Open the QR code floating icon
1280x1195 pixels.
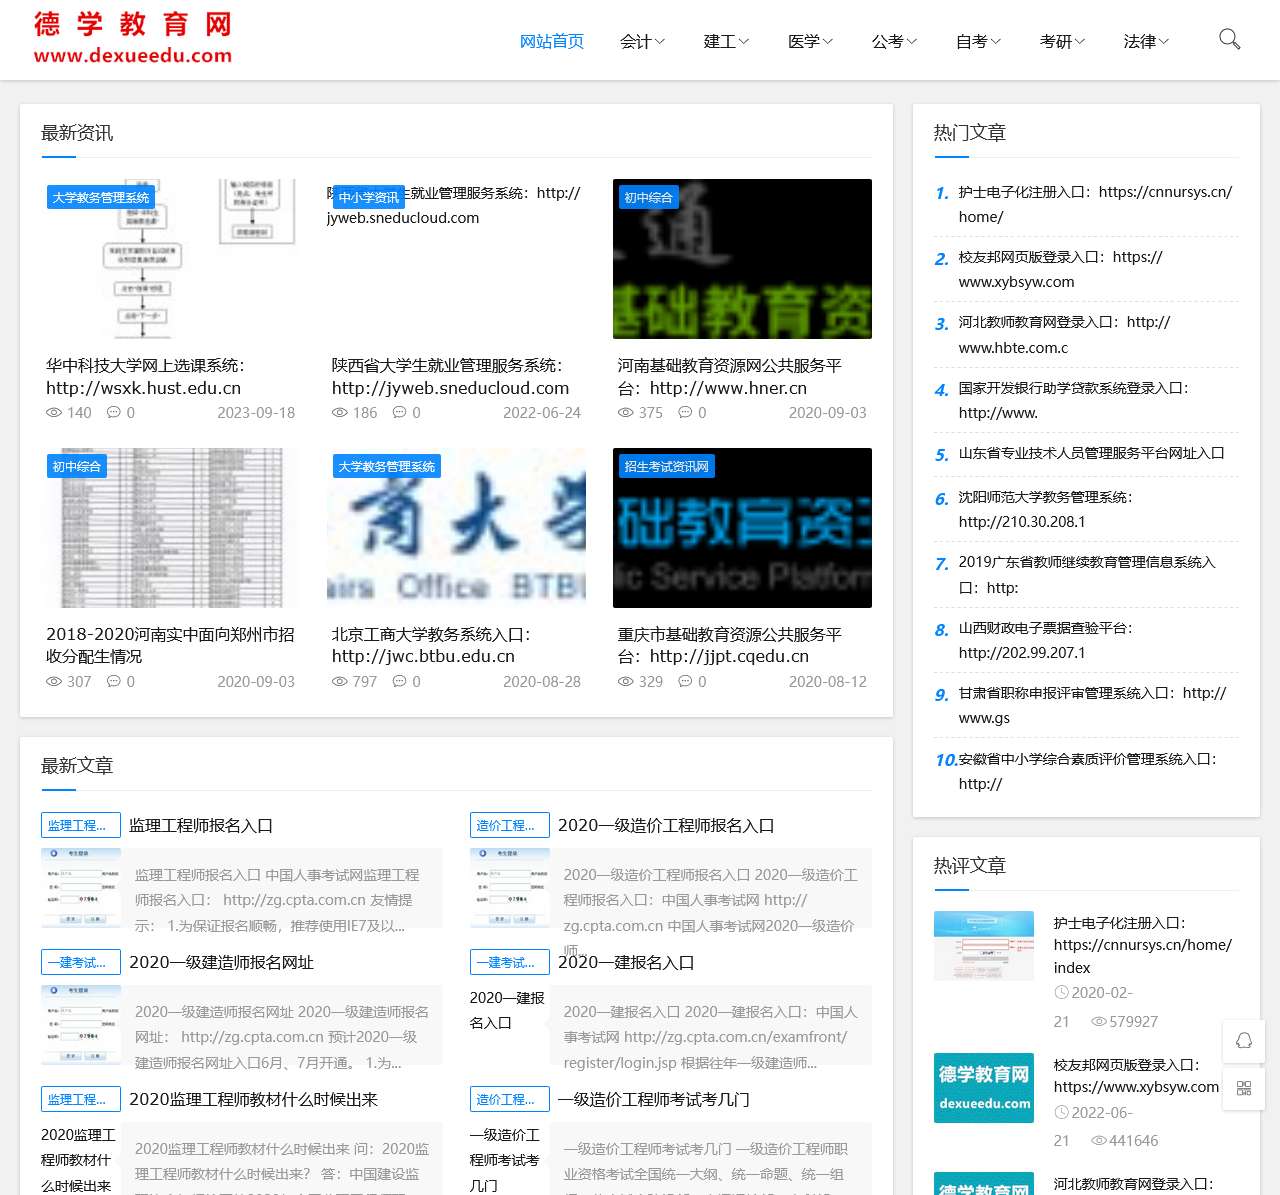[x=1244, y=1088]
